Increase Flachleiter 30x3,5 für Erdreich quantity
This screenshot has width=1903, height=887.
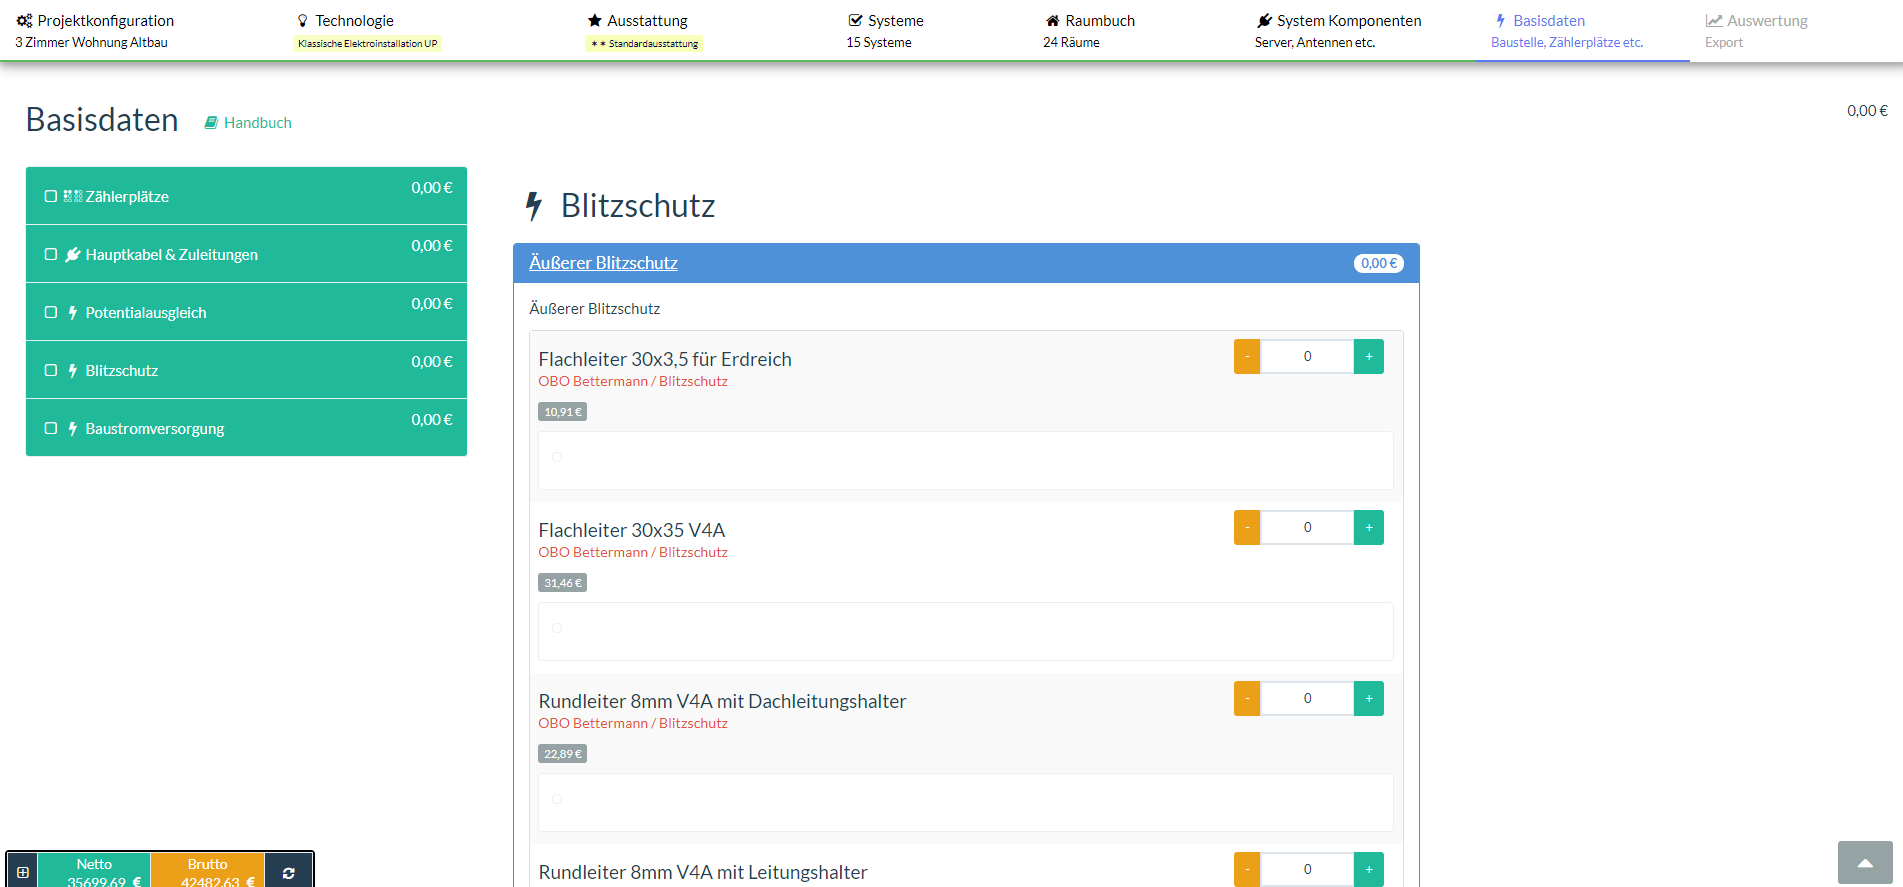(1368, 357)
